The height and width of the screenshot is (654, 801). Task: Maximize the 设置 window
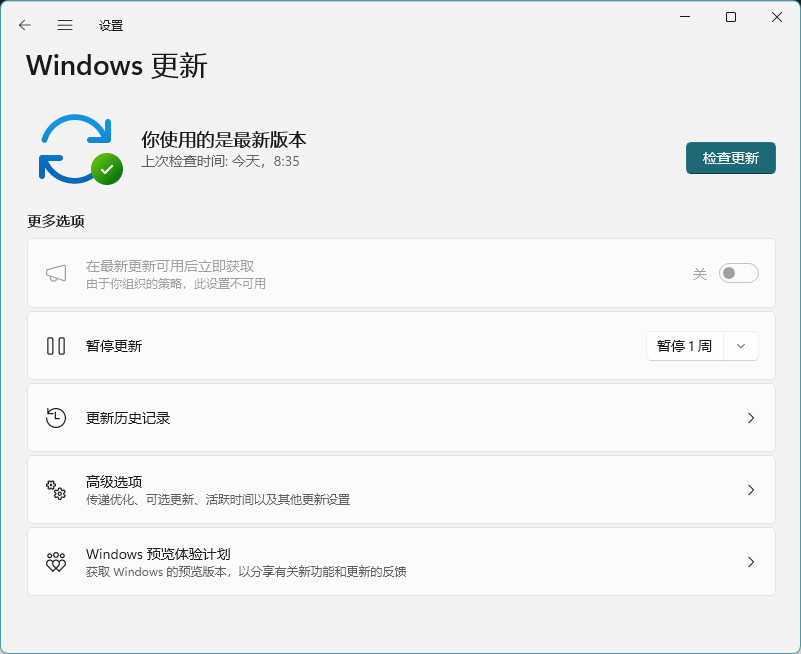(731, 17)
